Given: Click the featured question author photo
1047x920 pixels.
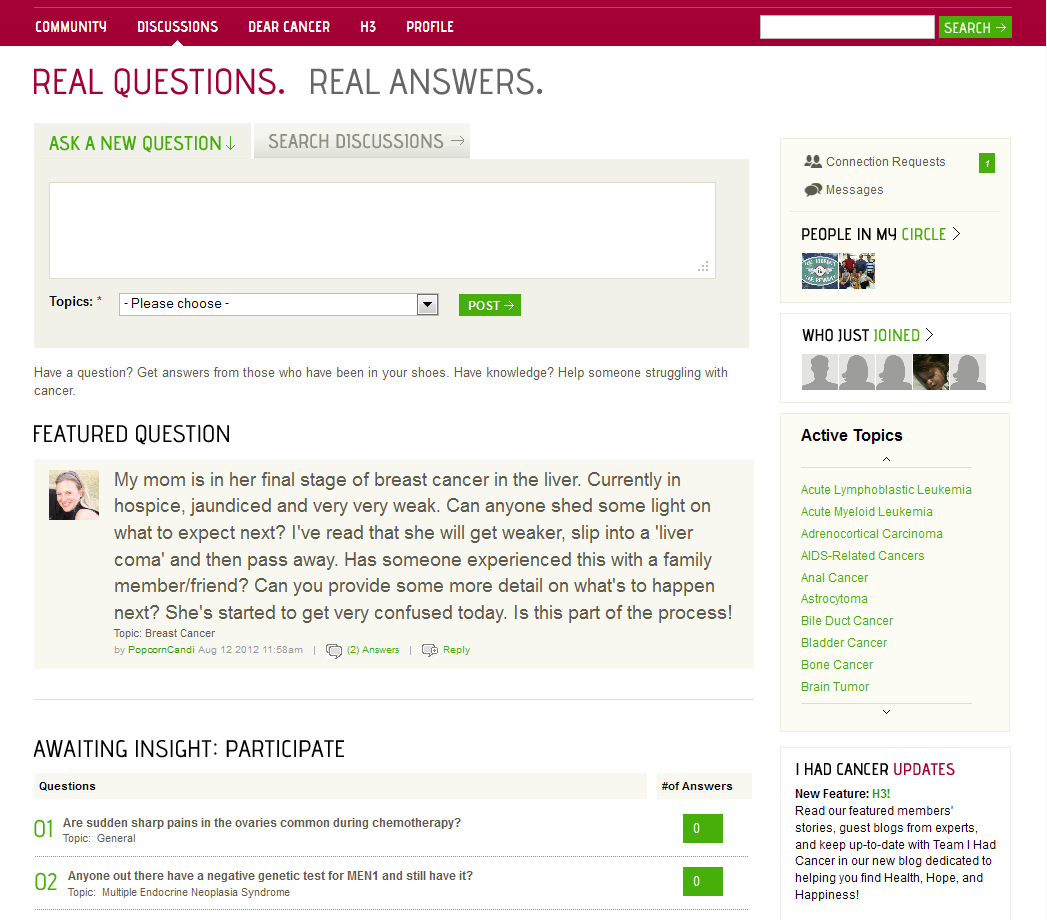Looking at the screenshot, I should coord(74,495).
